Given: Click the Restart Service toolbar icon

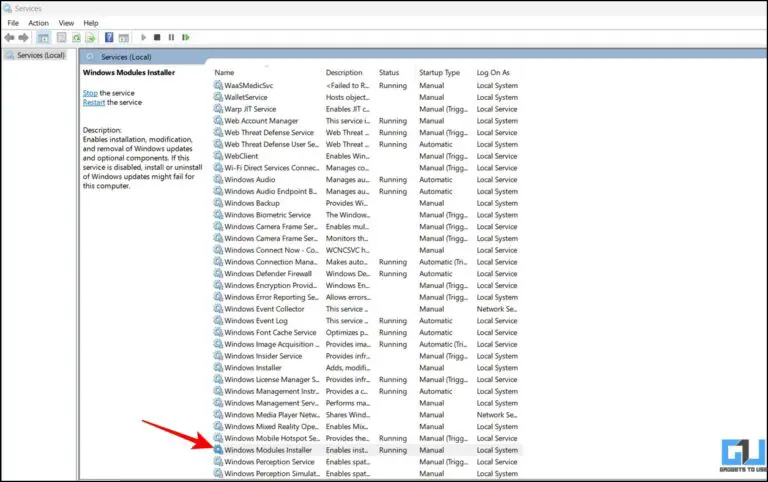Looking at the screenshot, I should (185, 37).
